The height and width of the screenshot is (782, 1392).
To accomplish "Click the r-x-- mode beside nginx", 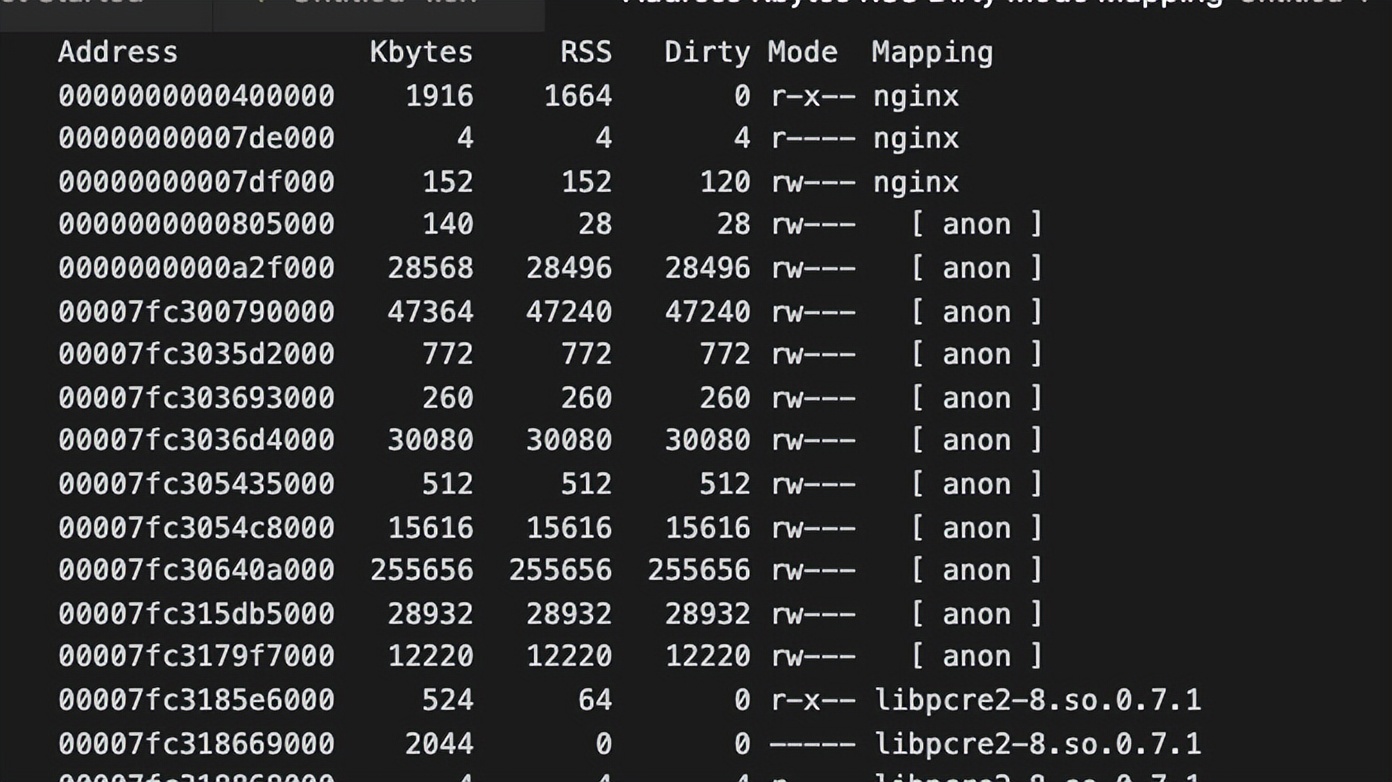I will (x=813, y=96).
